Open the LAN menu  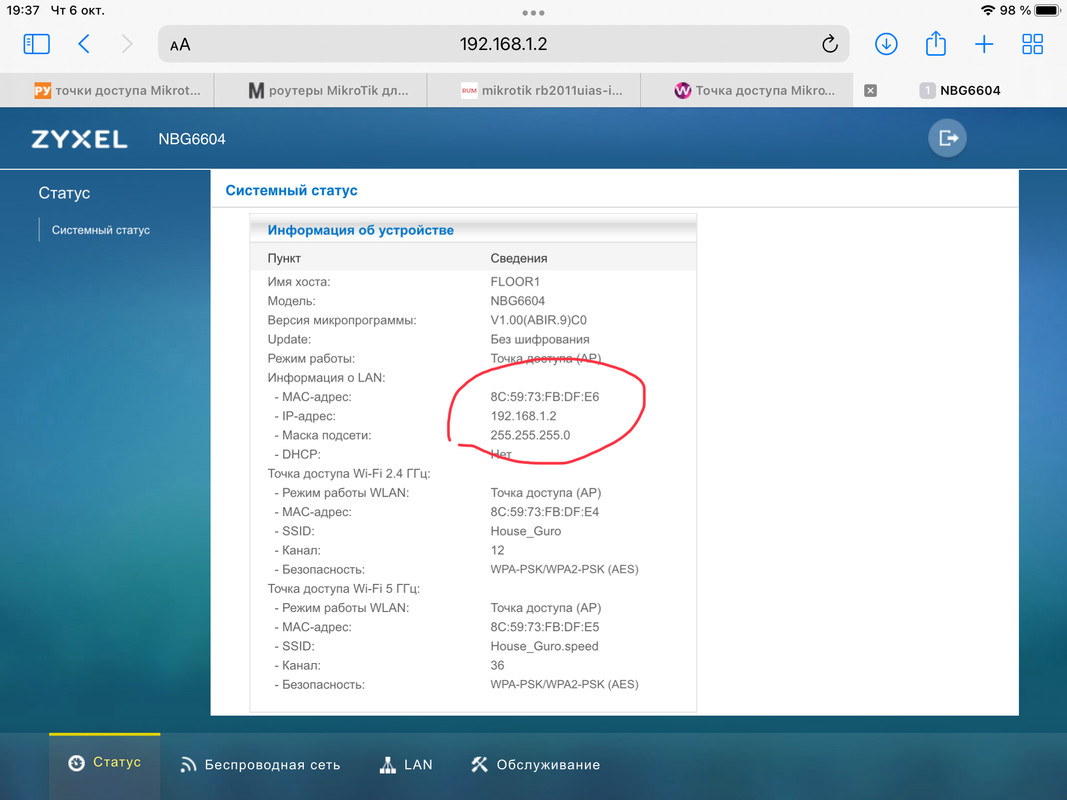(x=406, y=765)
